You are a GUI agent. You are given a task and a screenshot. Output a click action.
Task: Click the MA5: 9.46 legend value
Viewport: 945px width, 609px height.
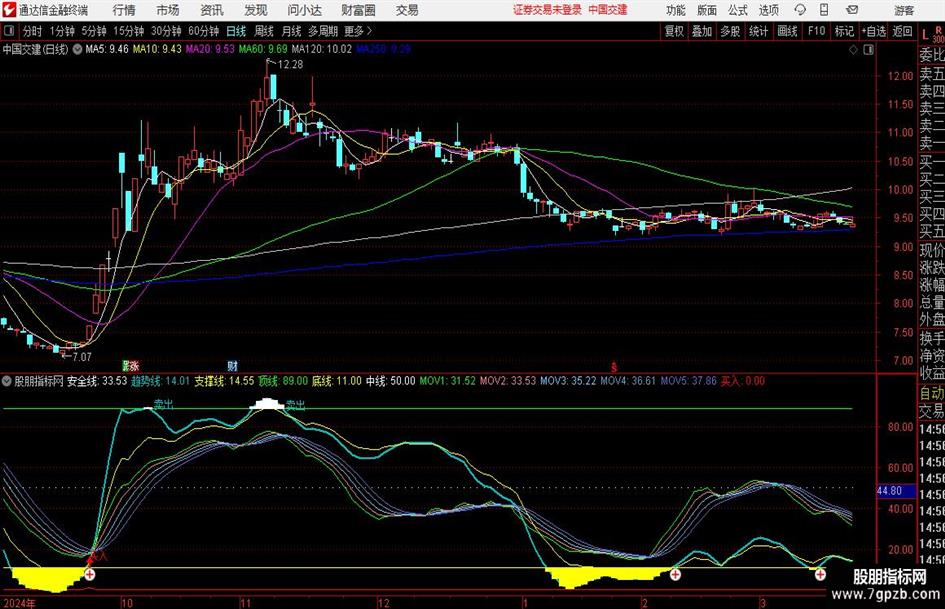107,49
